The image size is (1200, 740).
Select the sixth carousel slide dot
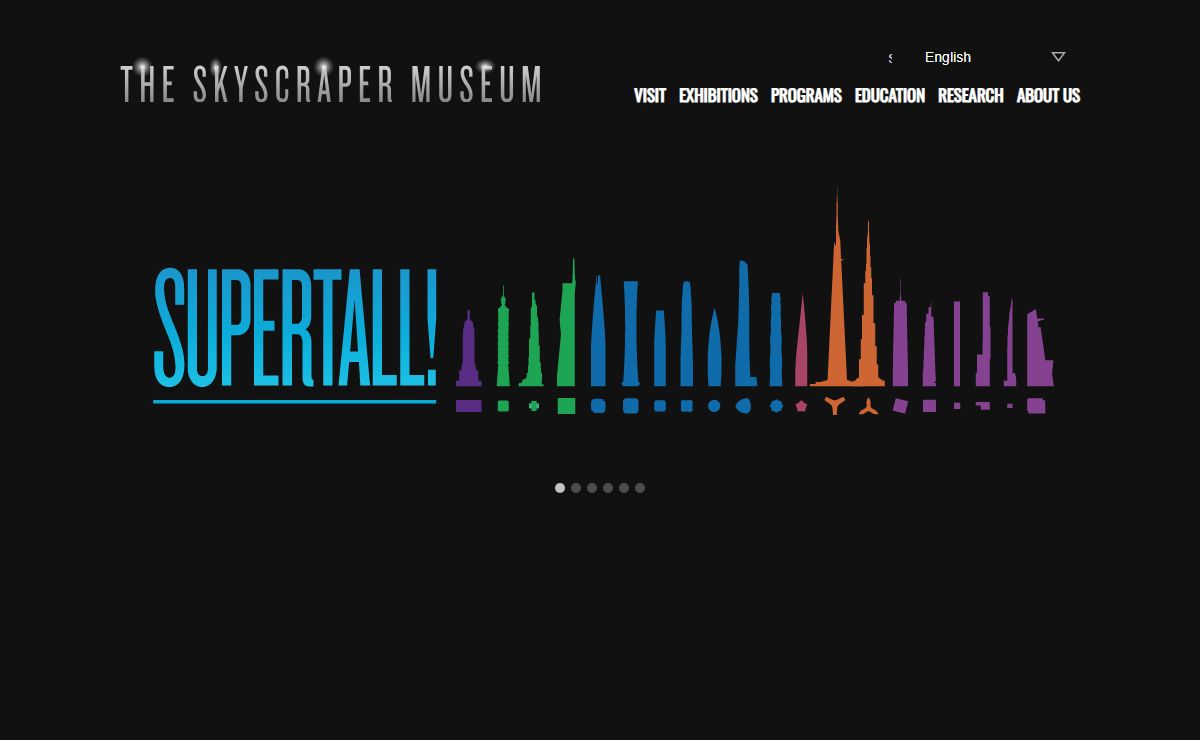click(640, 488)
